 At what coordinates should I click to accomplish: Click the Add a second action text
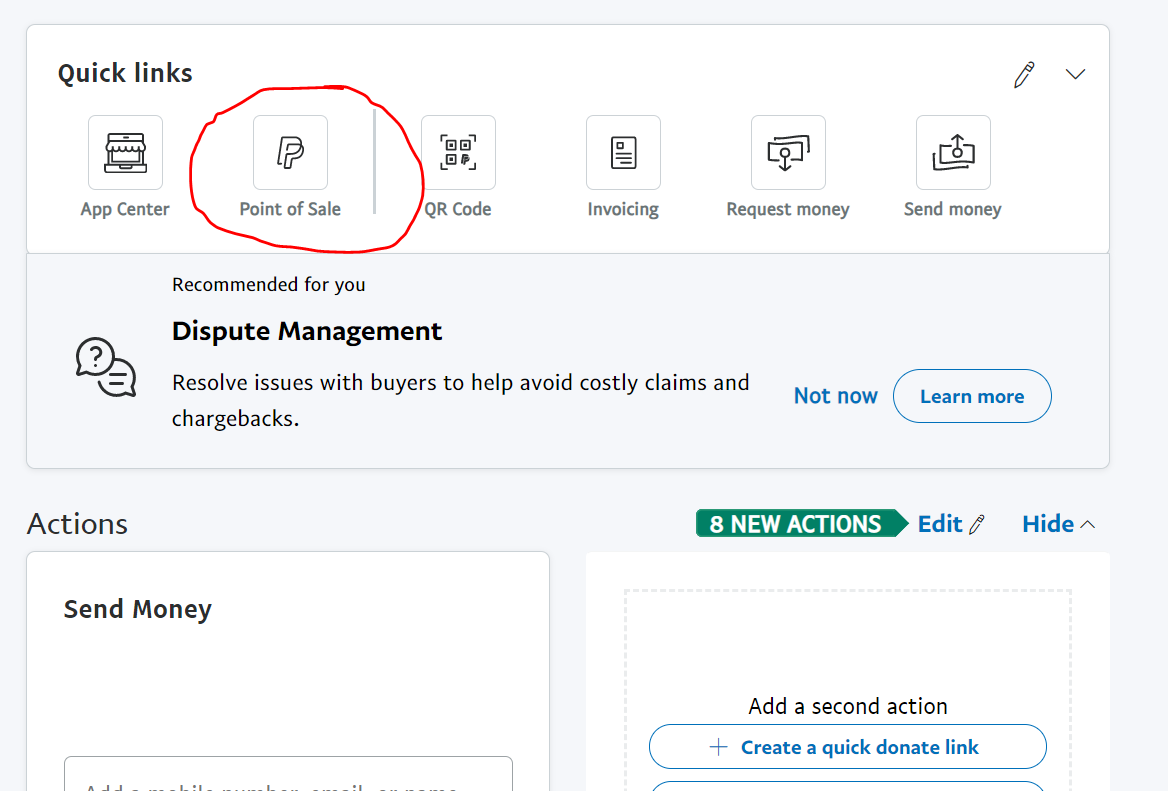(848, 706)
